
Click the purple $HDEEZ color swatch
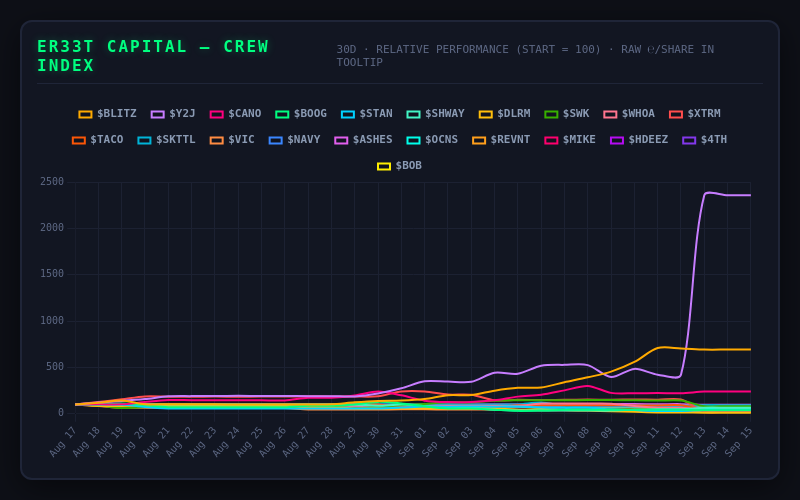click(617, 140)
